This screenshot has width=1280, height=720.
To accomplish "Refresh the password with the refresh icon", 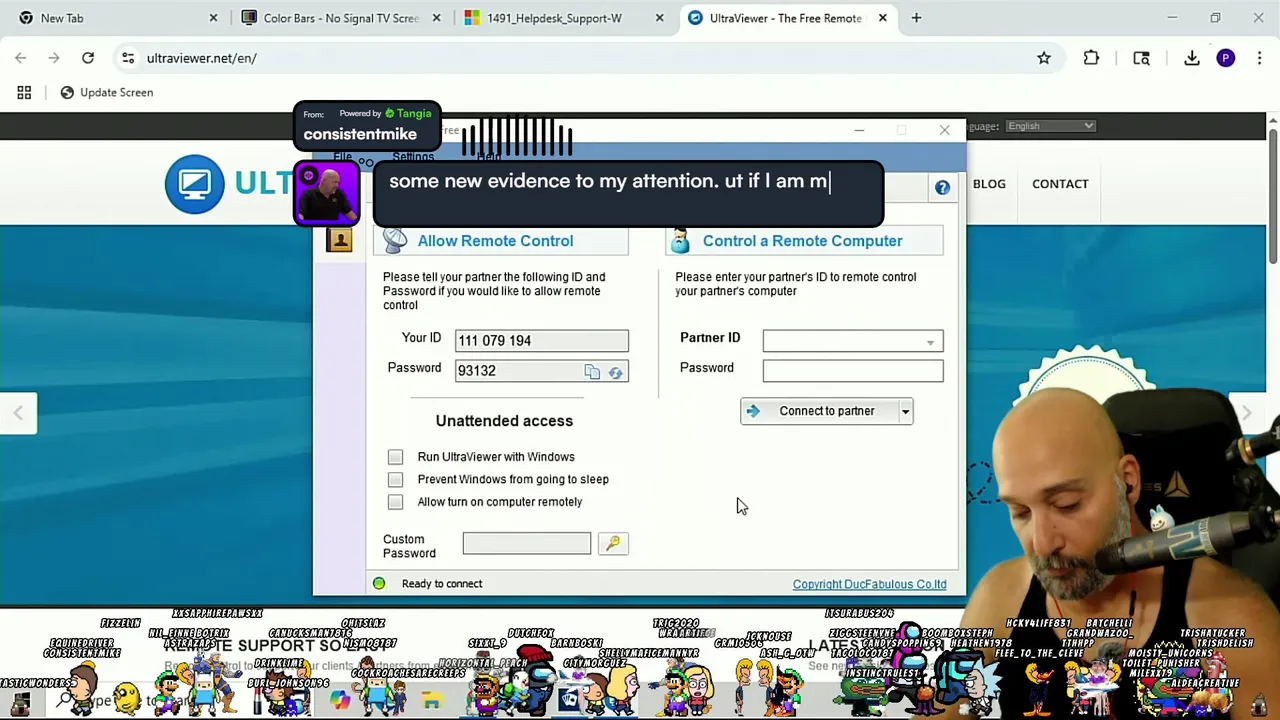I will tap(615, 372).
